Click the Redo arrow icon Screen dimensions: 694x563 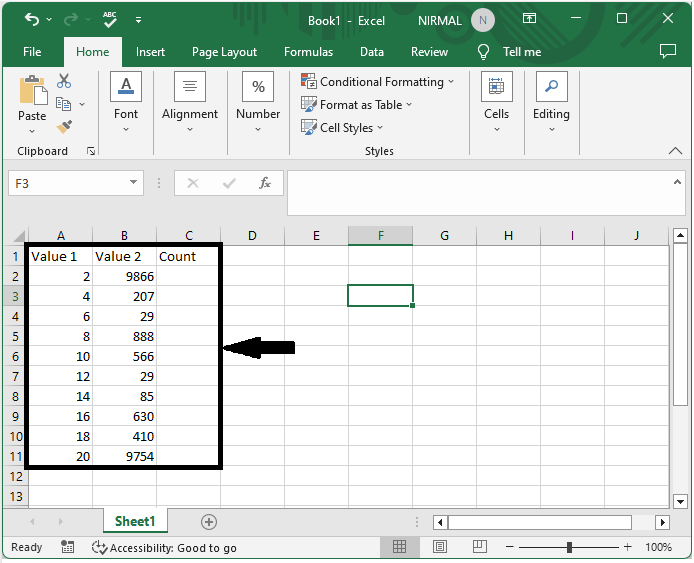tap(71, 19)
